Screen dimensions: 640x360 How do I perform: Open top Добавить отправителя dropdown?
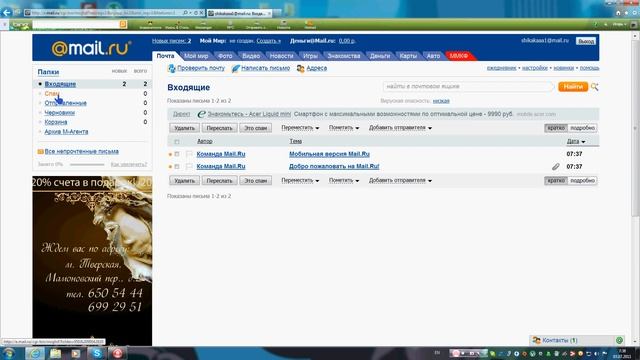(x=400, y=128)
